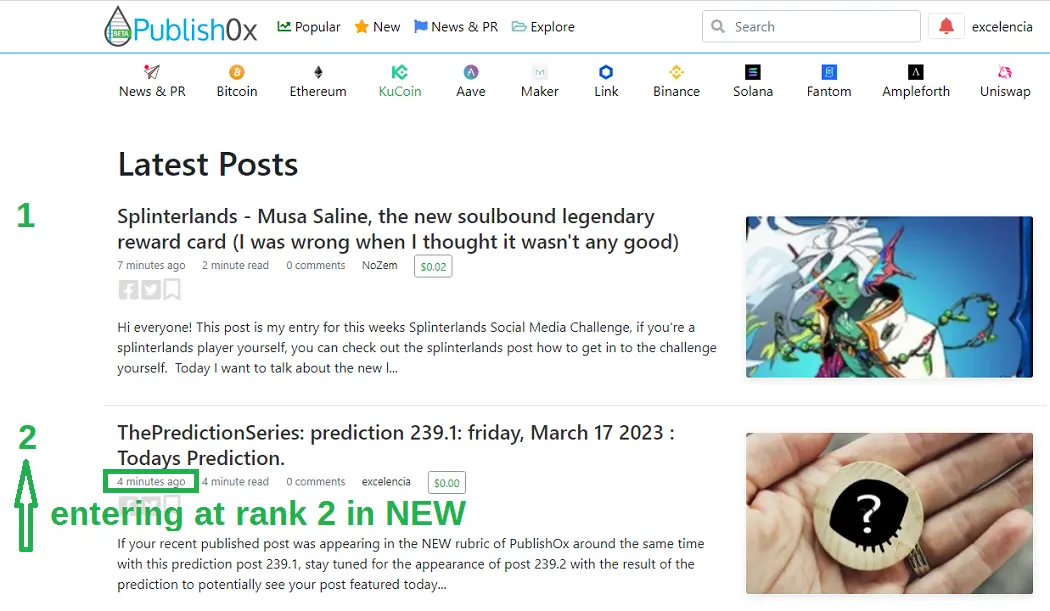This screenshot has height=611, width=1050.
Task: Open ThePredictionSeries prediction 239.1 post title
Action: pyautogui.click(x=396, y=446)
